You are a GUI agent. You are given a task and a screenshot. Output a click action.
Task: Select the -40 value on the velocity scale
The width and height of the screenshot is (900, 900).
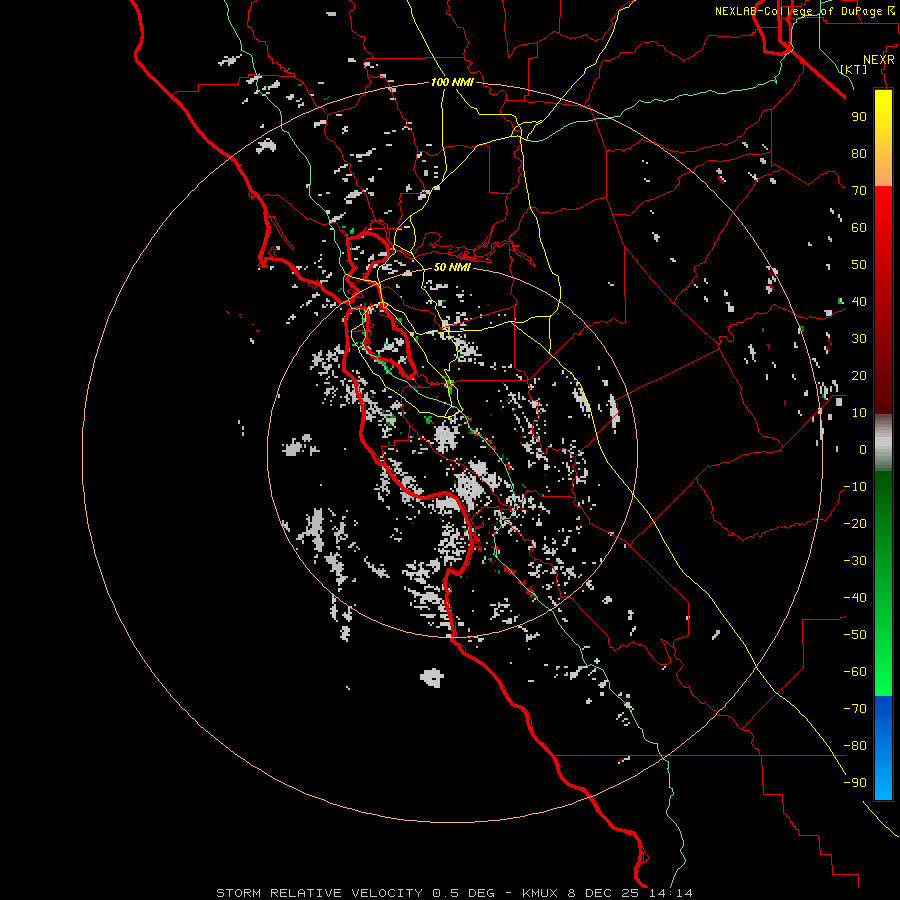[x=855, y=598]
